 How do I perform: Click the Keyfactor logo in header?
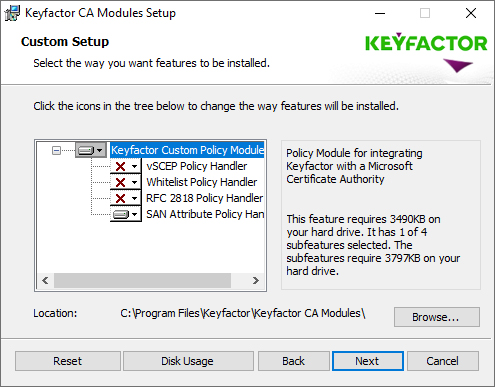[x=426, y=52]
